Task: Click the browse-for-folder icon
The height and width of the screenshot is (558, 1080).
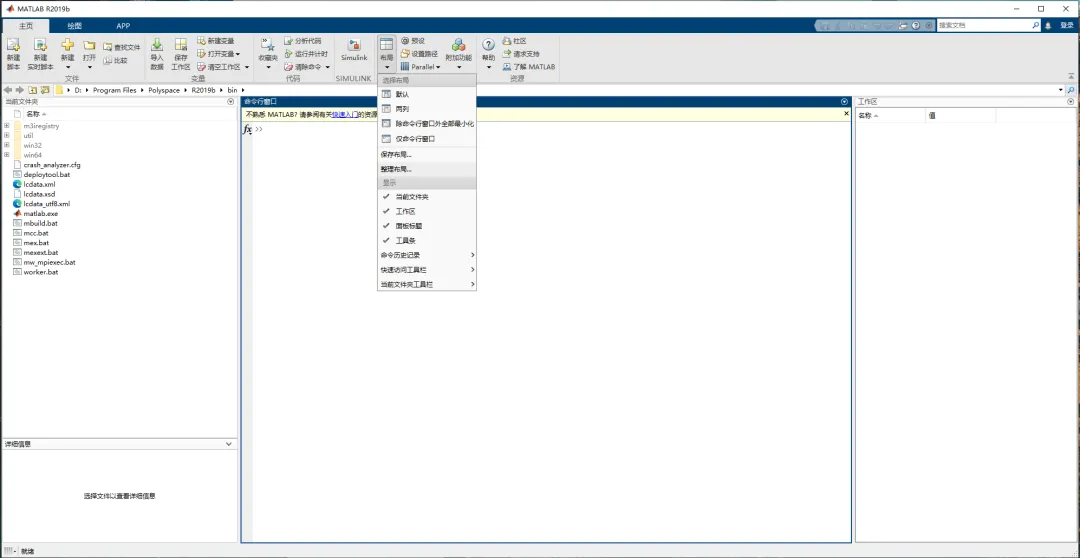Action: [45, 90]
